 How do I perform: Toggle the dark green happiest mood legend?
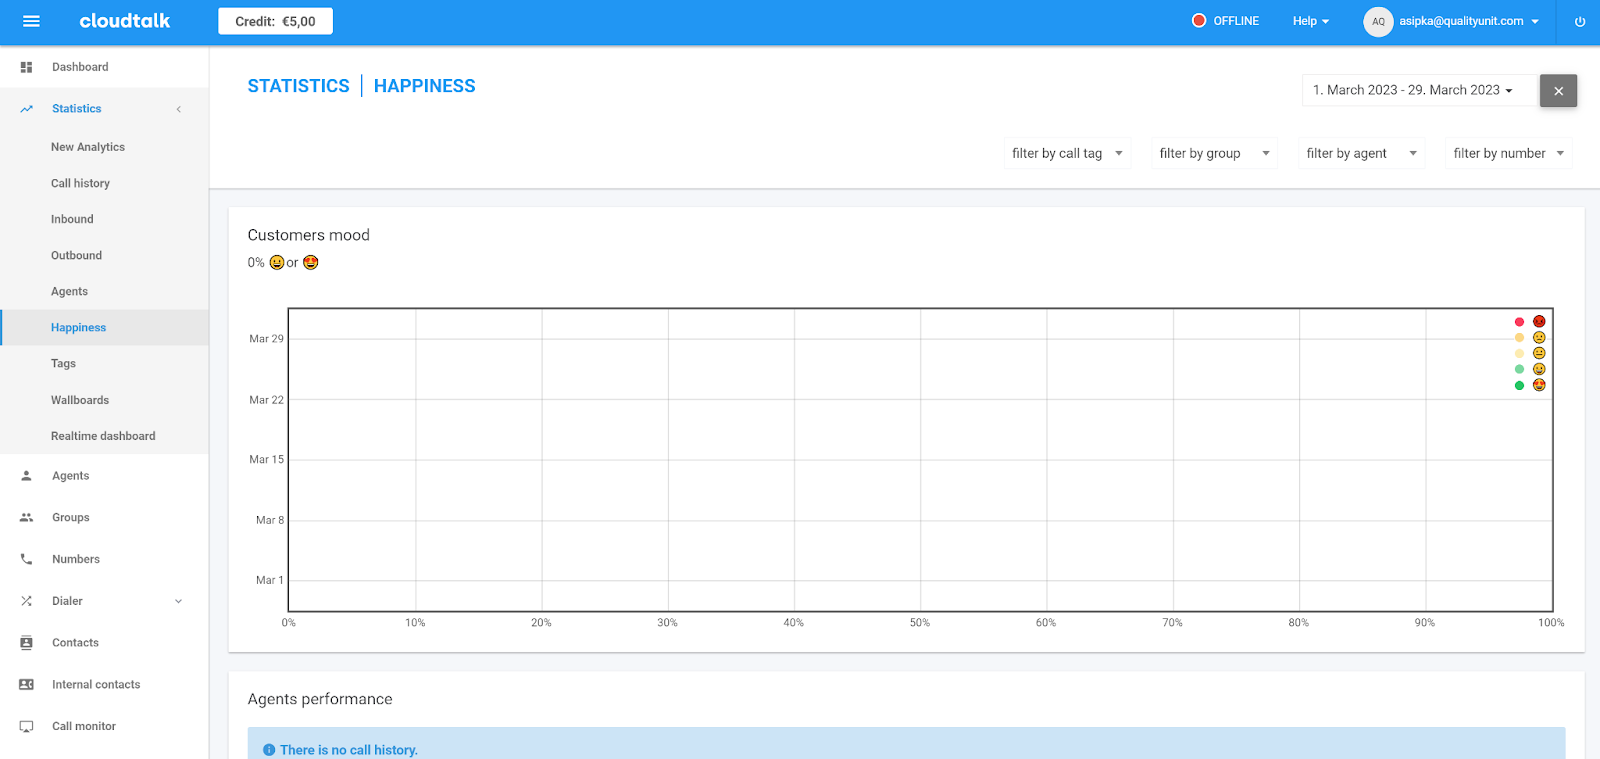[1529, 385]
